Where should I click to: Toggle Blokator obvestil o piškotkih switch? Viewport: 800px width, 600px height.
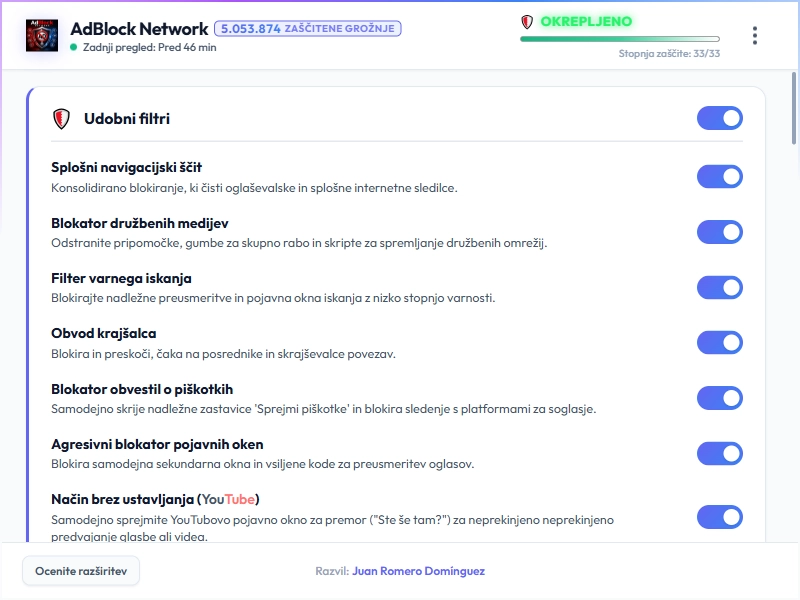719,398
